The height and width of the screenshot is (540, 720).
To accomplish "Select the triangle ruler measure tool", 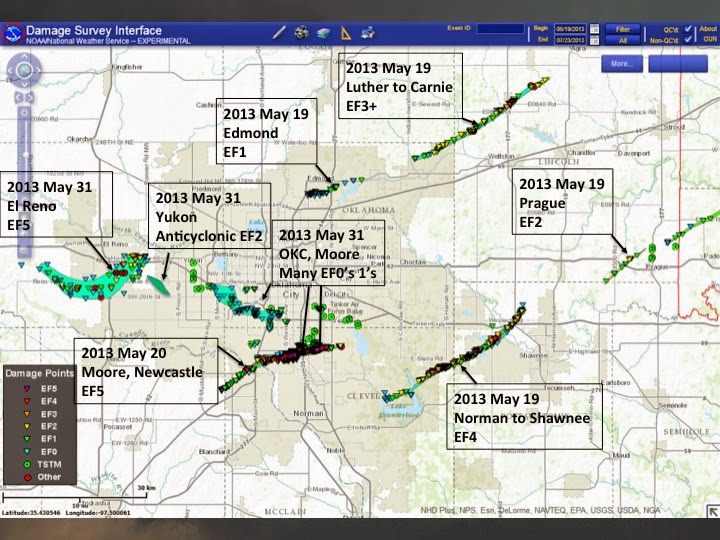I will (346, 33).
